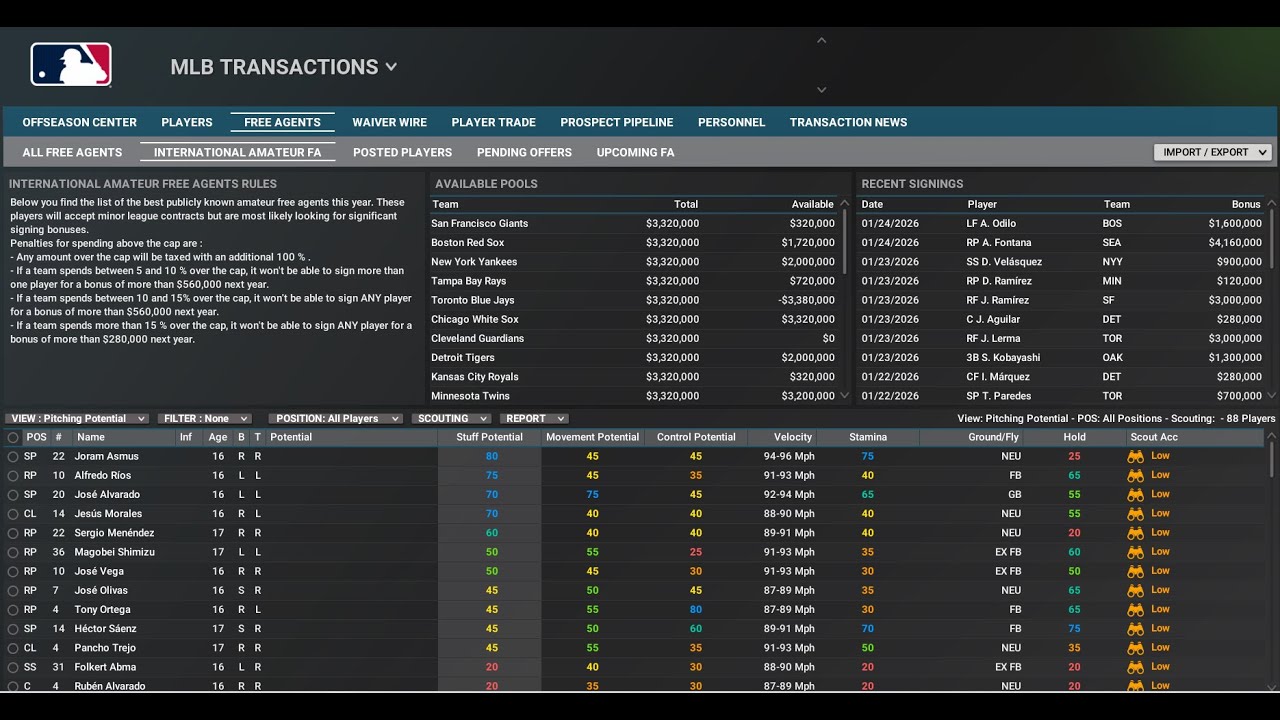The height and width of the screenshot is (720, 1280).
Task: Show the Upcoming FA subtab
Action: (635, 152)
